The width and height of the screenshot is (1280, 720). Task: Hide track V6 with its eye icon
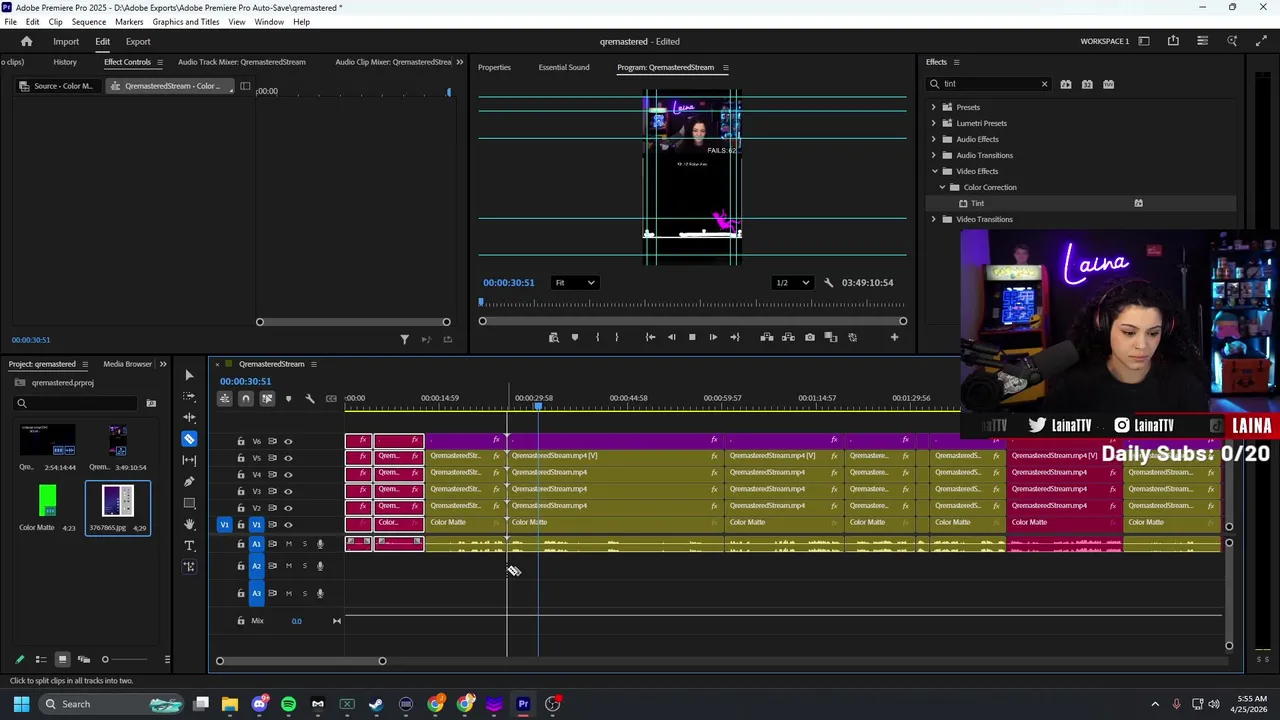coord(288,441)
